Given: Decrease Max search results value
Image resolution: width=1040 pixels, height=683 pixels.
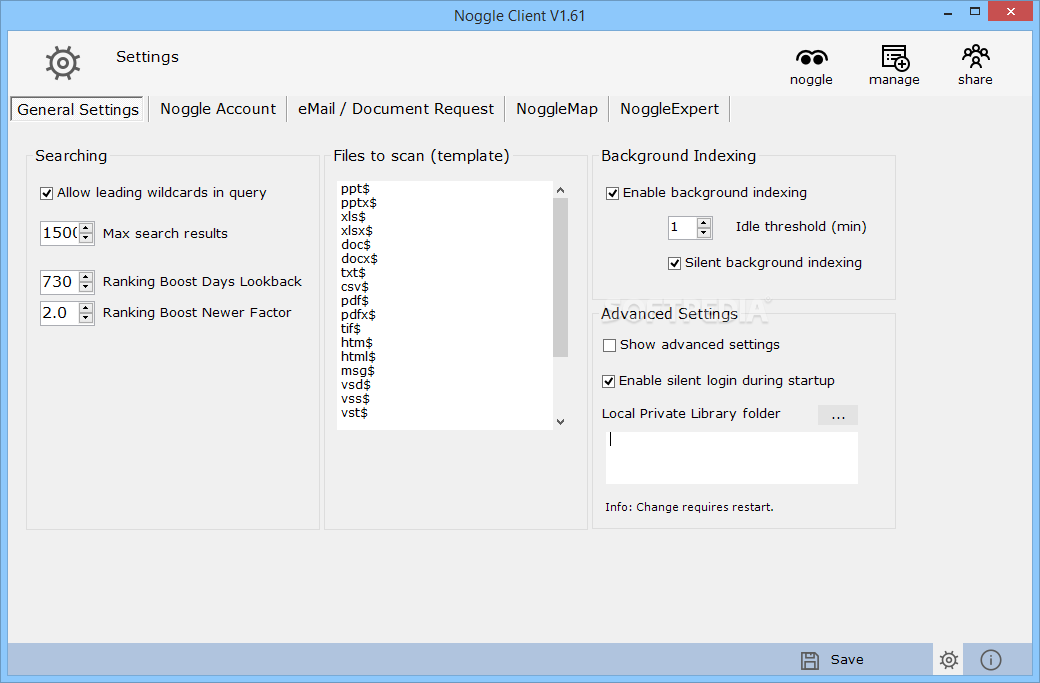Looking at the screenshot, I should pos(86,238).
